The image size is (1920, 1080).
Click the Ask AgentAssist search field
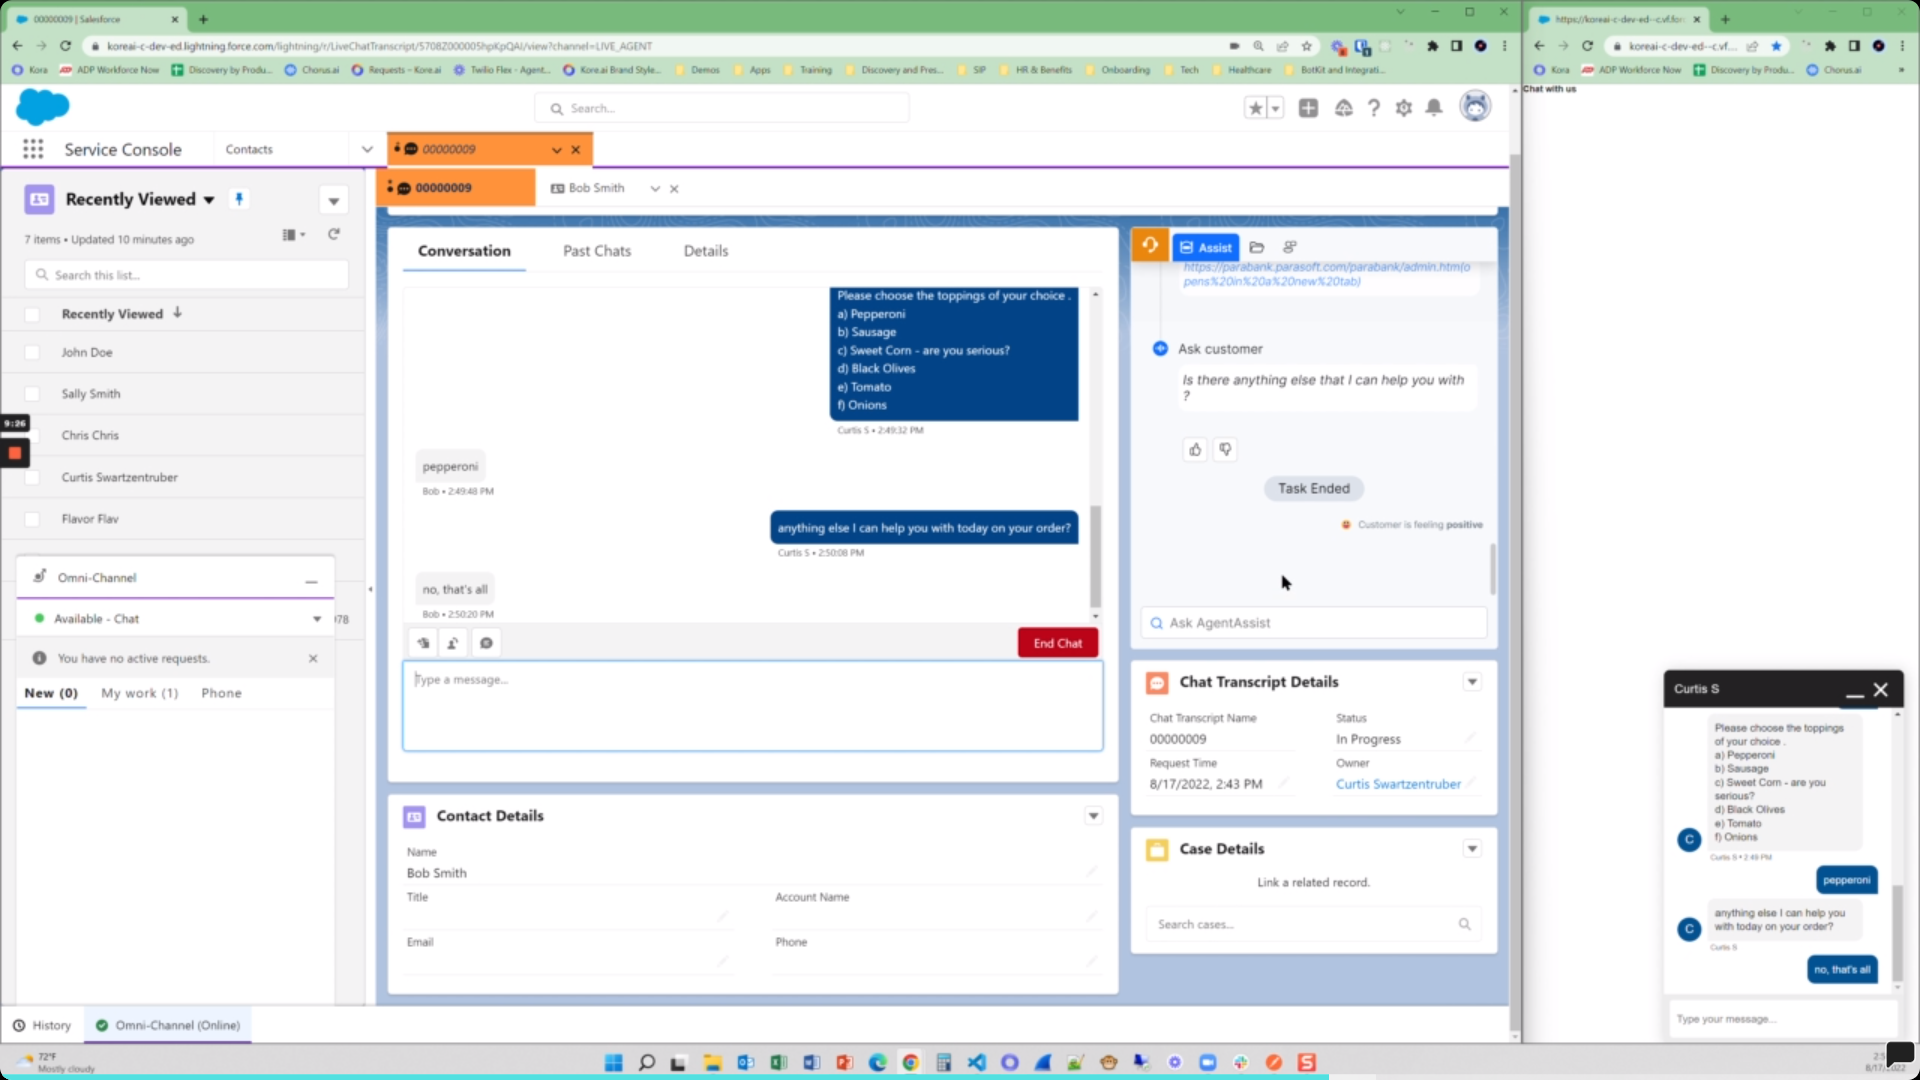pyautogui.click(x=1313, y=623)
